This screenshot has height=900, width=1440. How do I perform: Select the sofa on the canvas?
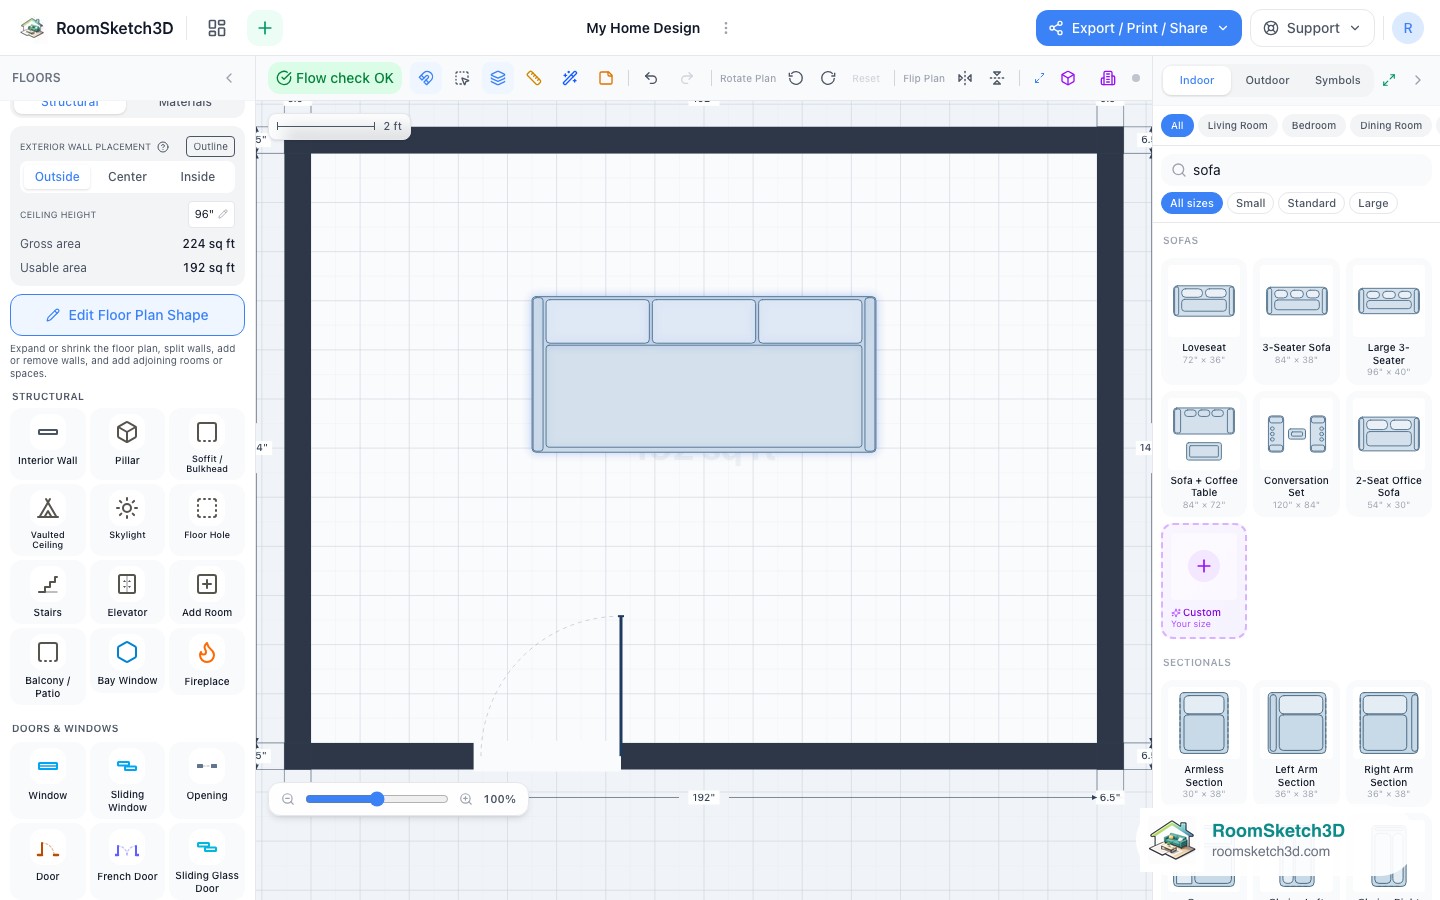[x=704, y=374]
